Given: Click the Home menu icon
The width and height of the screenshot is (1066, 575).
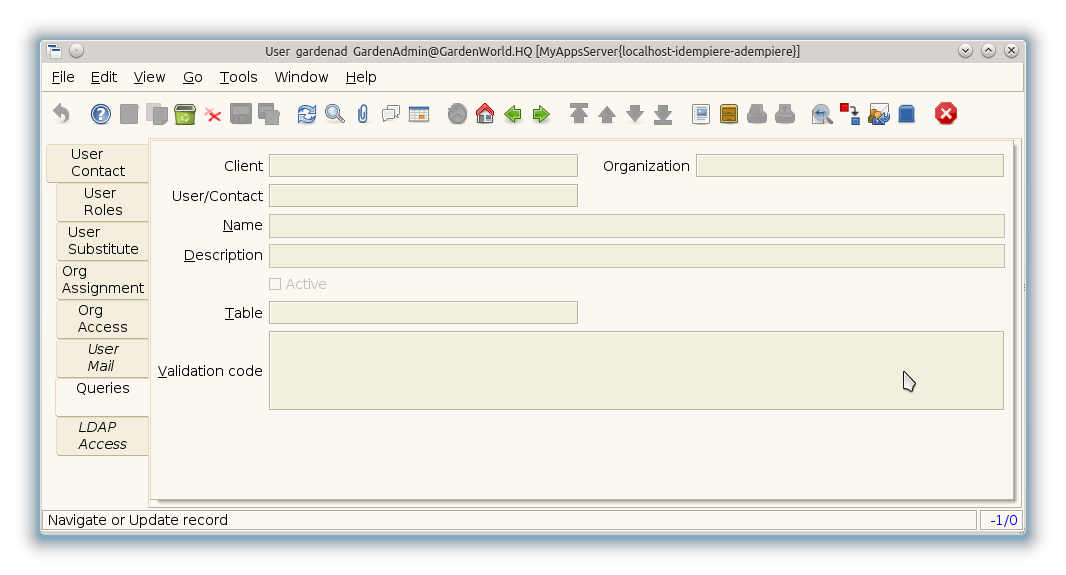Looking at the screenshot, I should coord(485,114).
